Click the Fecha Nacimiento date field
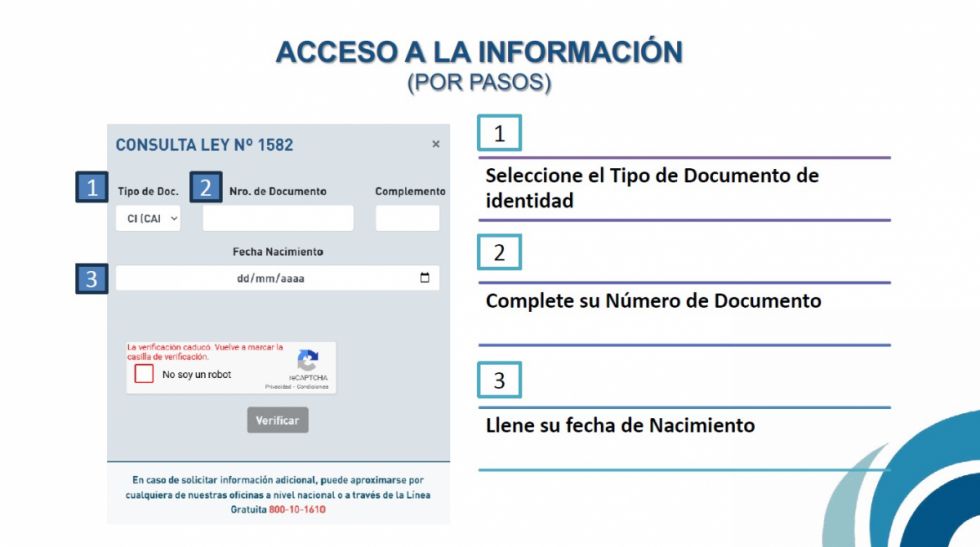The height and width of the screenshot is (547, 980). tap(278, 278)
